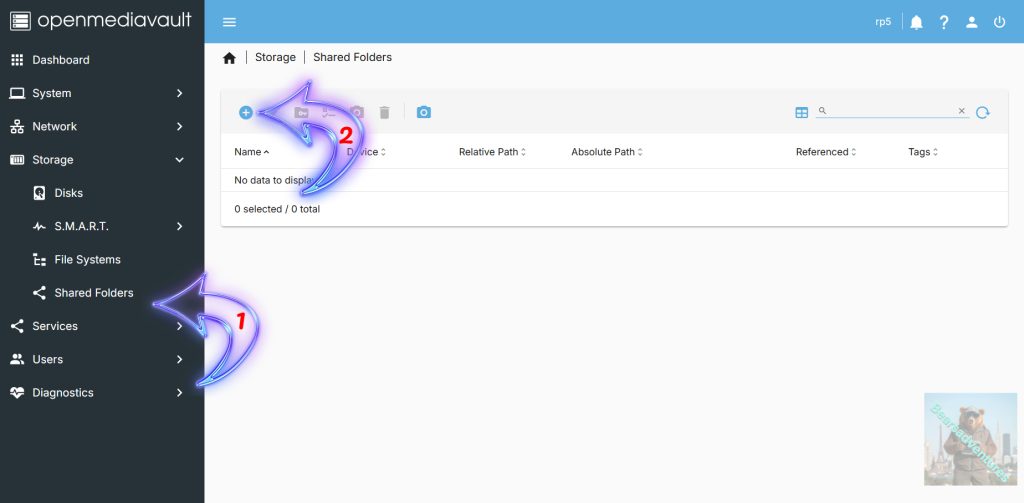Clear the search field with X
The image size is (1024, 503).
click(x=962, y=111)
